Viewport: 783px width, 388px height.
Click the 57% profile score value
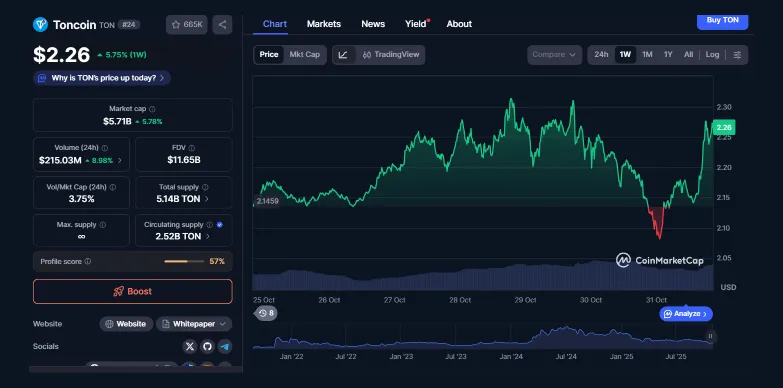coord(217,262)
